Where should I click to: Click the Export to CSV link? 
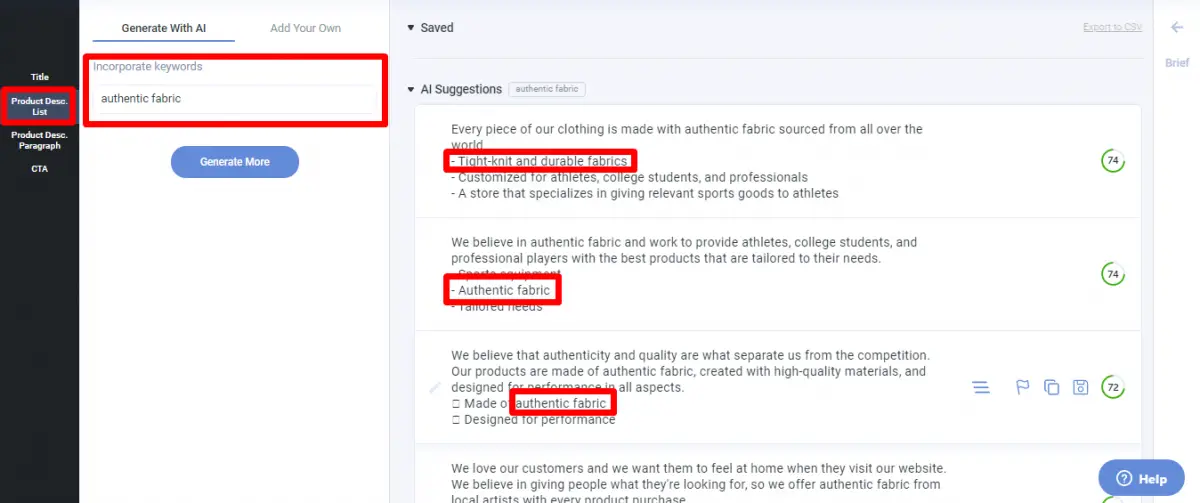1112,28
